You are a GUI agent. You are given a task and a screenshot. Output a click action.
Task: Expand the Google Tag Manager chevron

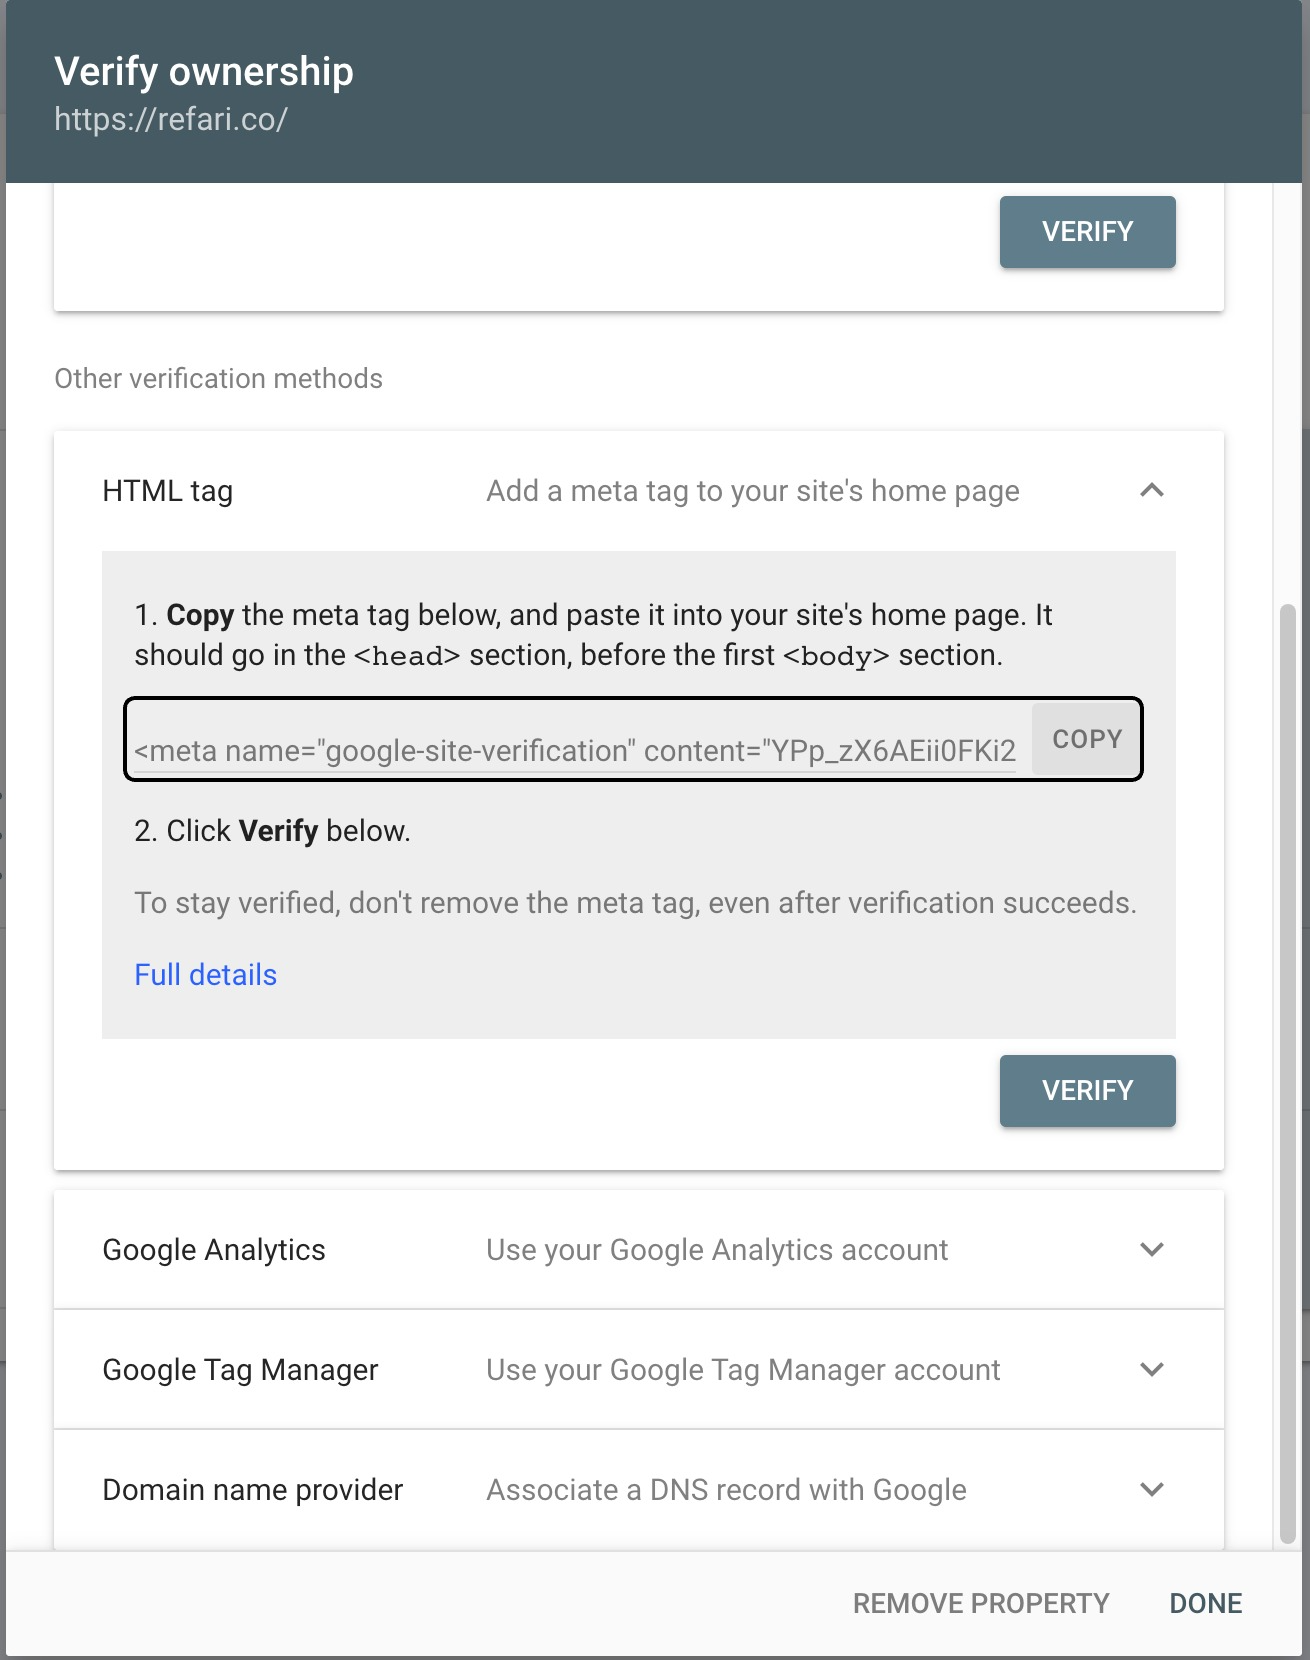1152,1369
